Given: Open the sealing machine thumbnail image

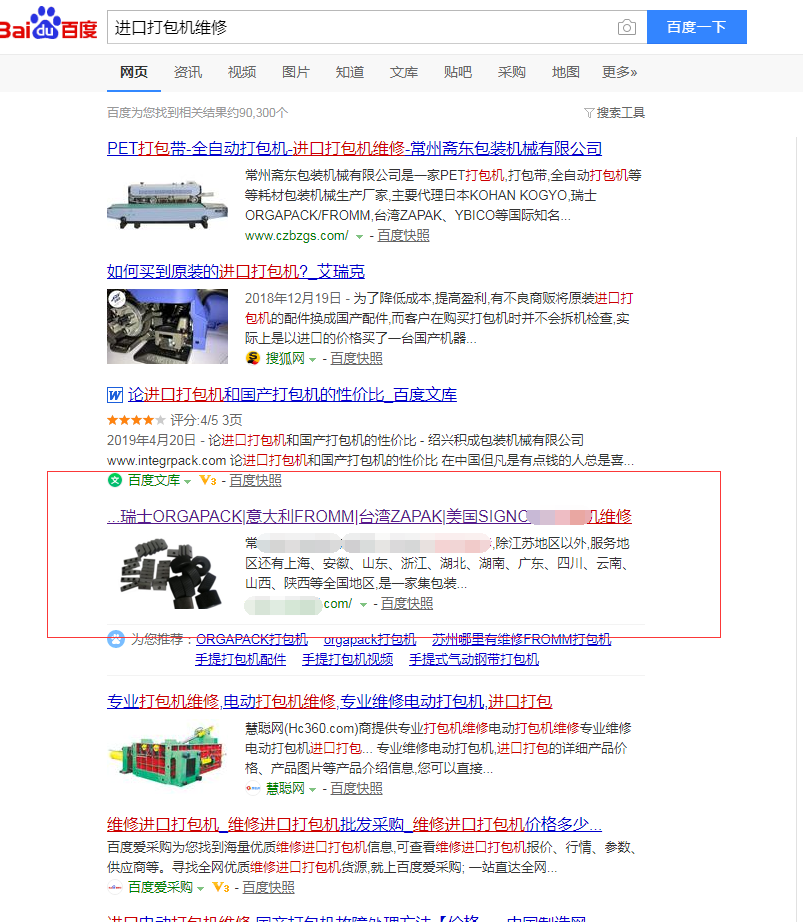Looking at the screenshot, I should pyautogui.click(x=168, y=205).
